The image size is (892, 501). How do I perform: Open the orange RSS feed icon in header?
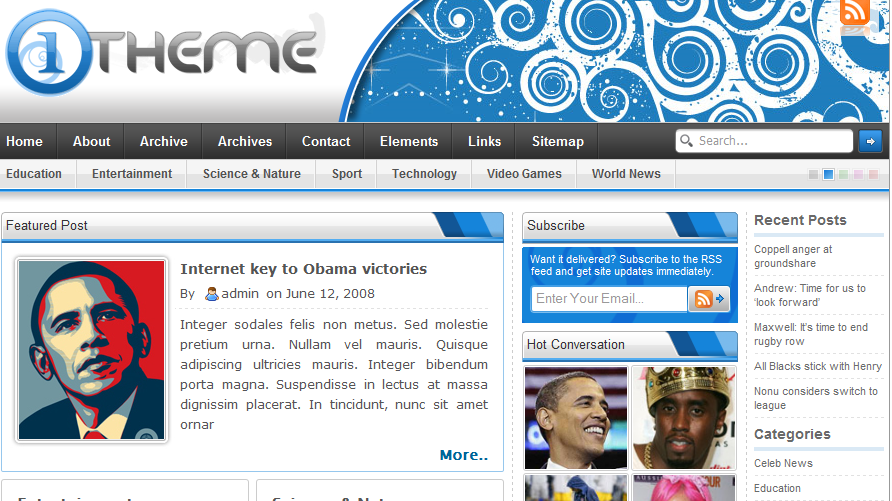[854, 13]
